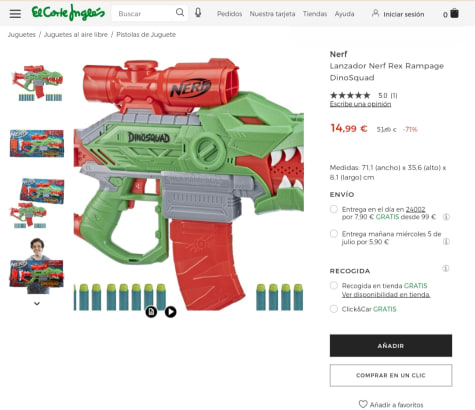Image resolution: width=475 pixels, height=410 pixels.
Task: Activate voice search microphone
Action: tap(198, 13)
